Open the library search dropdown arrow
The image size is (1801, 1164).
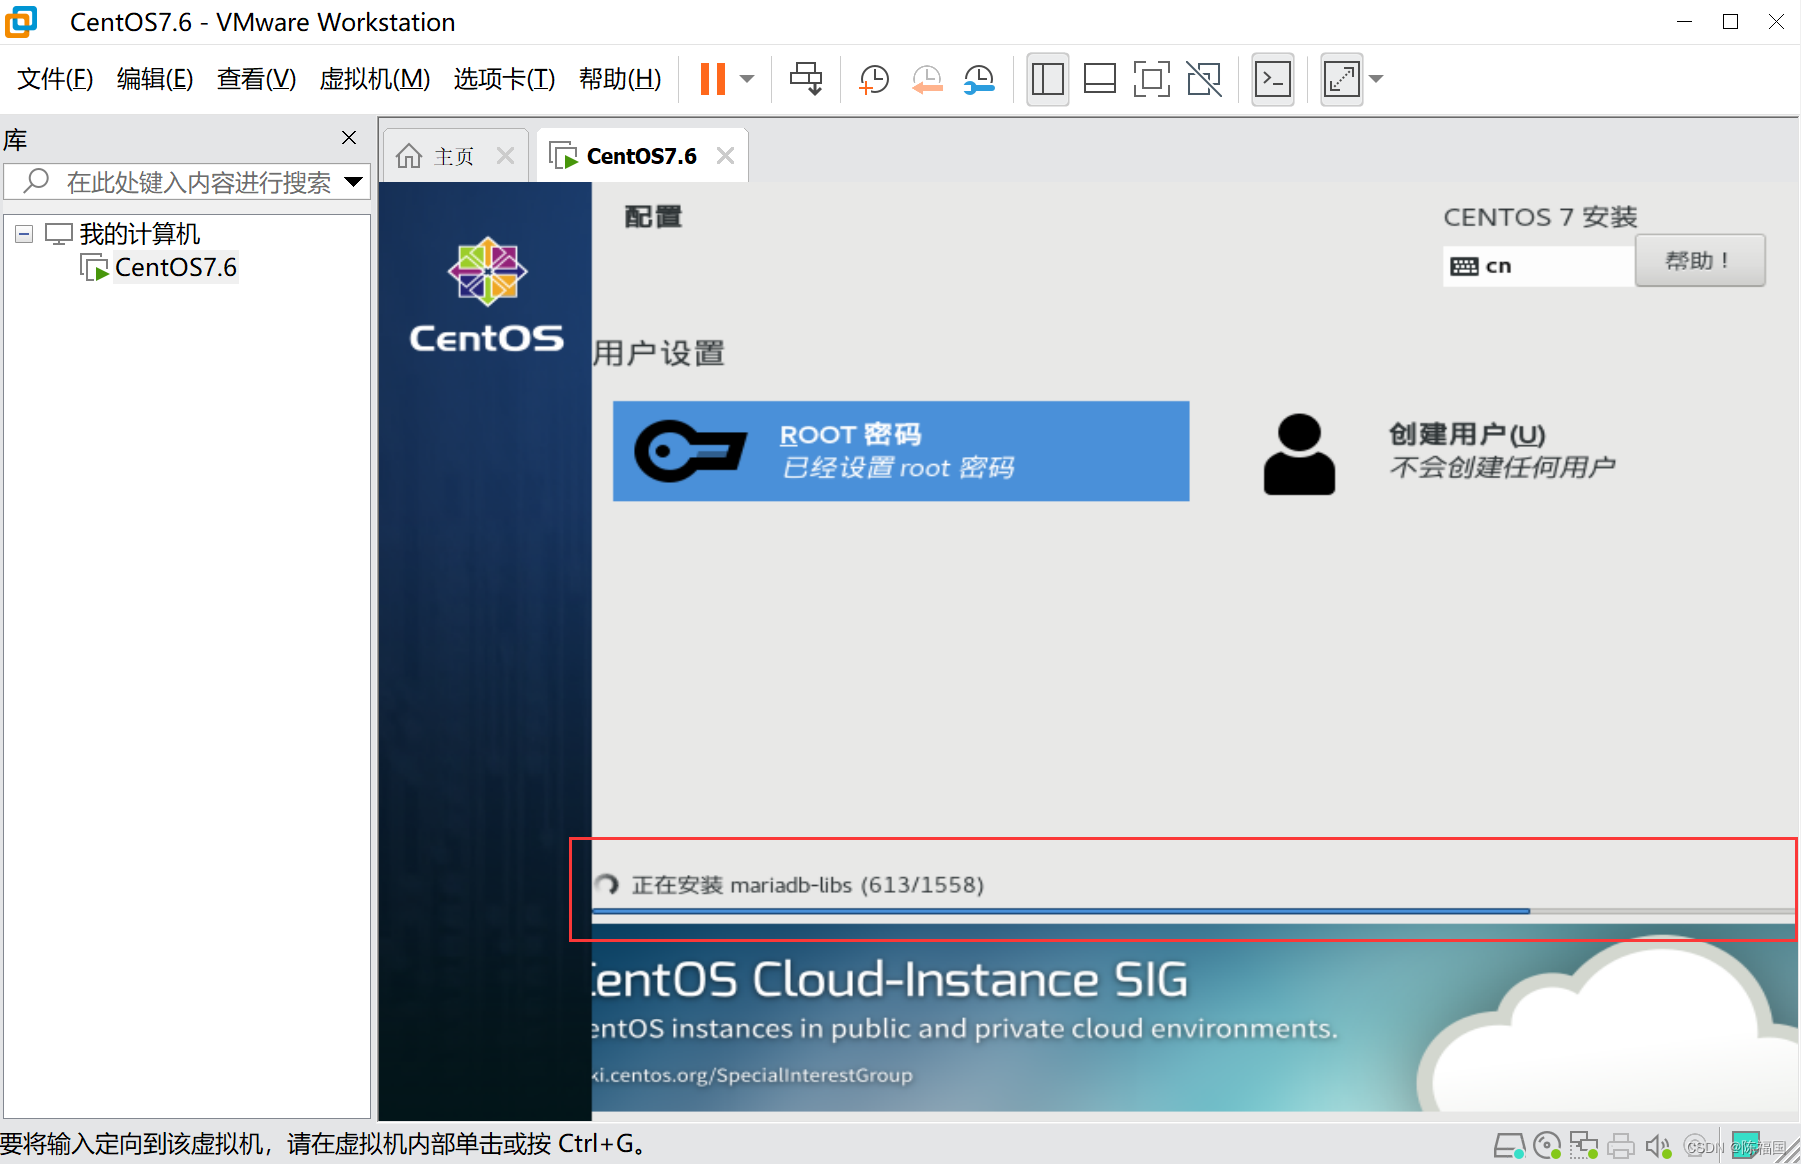coord(353,182)
